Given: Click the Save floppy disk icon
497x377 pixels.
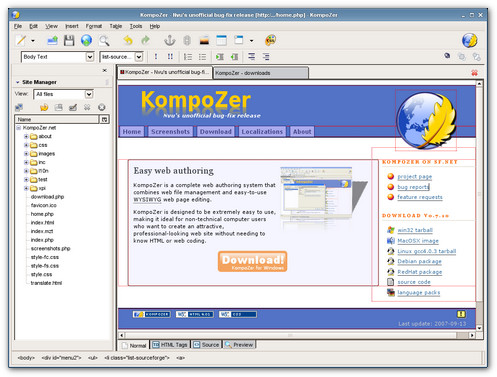Looking at the screenshot, I should [x=69, y=40].
